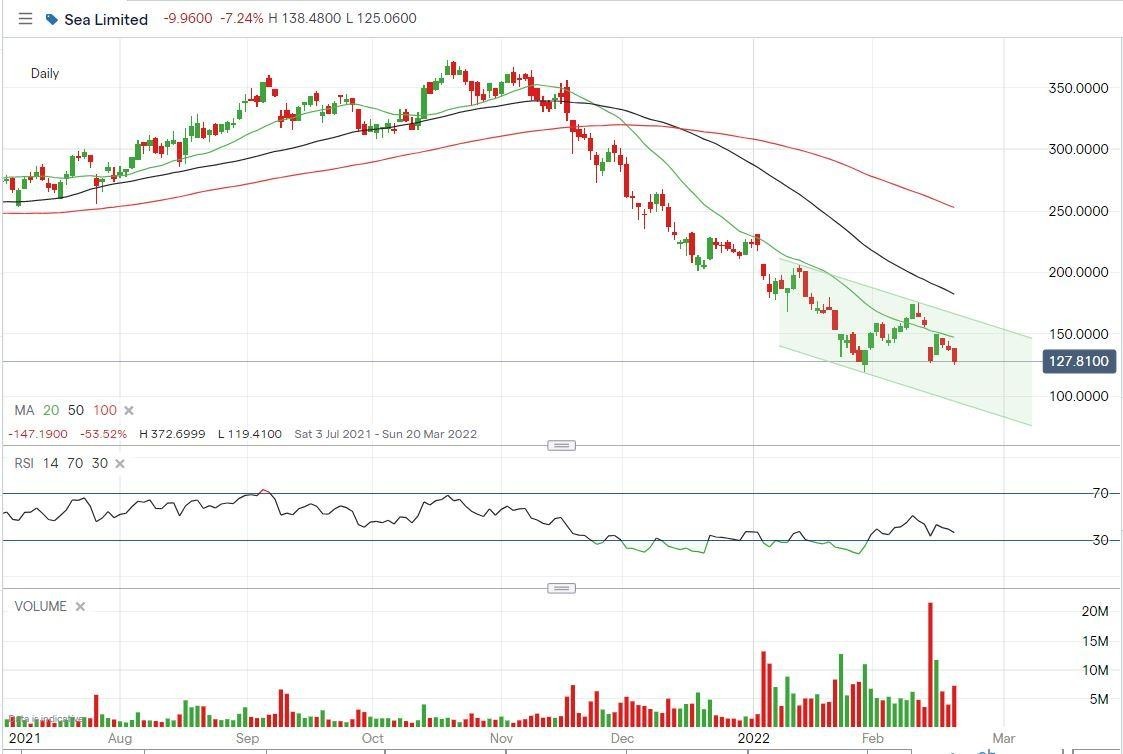This screenshot has width=1123, height=754.
Task: Remove the RSI indicator with its X
Action: tap(120, 464)
